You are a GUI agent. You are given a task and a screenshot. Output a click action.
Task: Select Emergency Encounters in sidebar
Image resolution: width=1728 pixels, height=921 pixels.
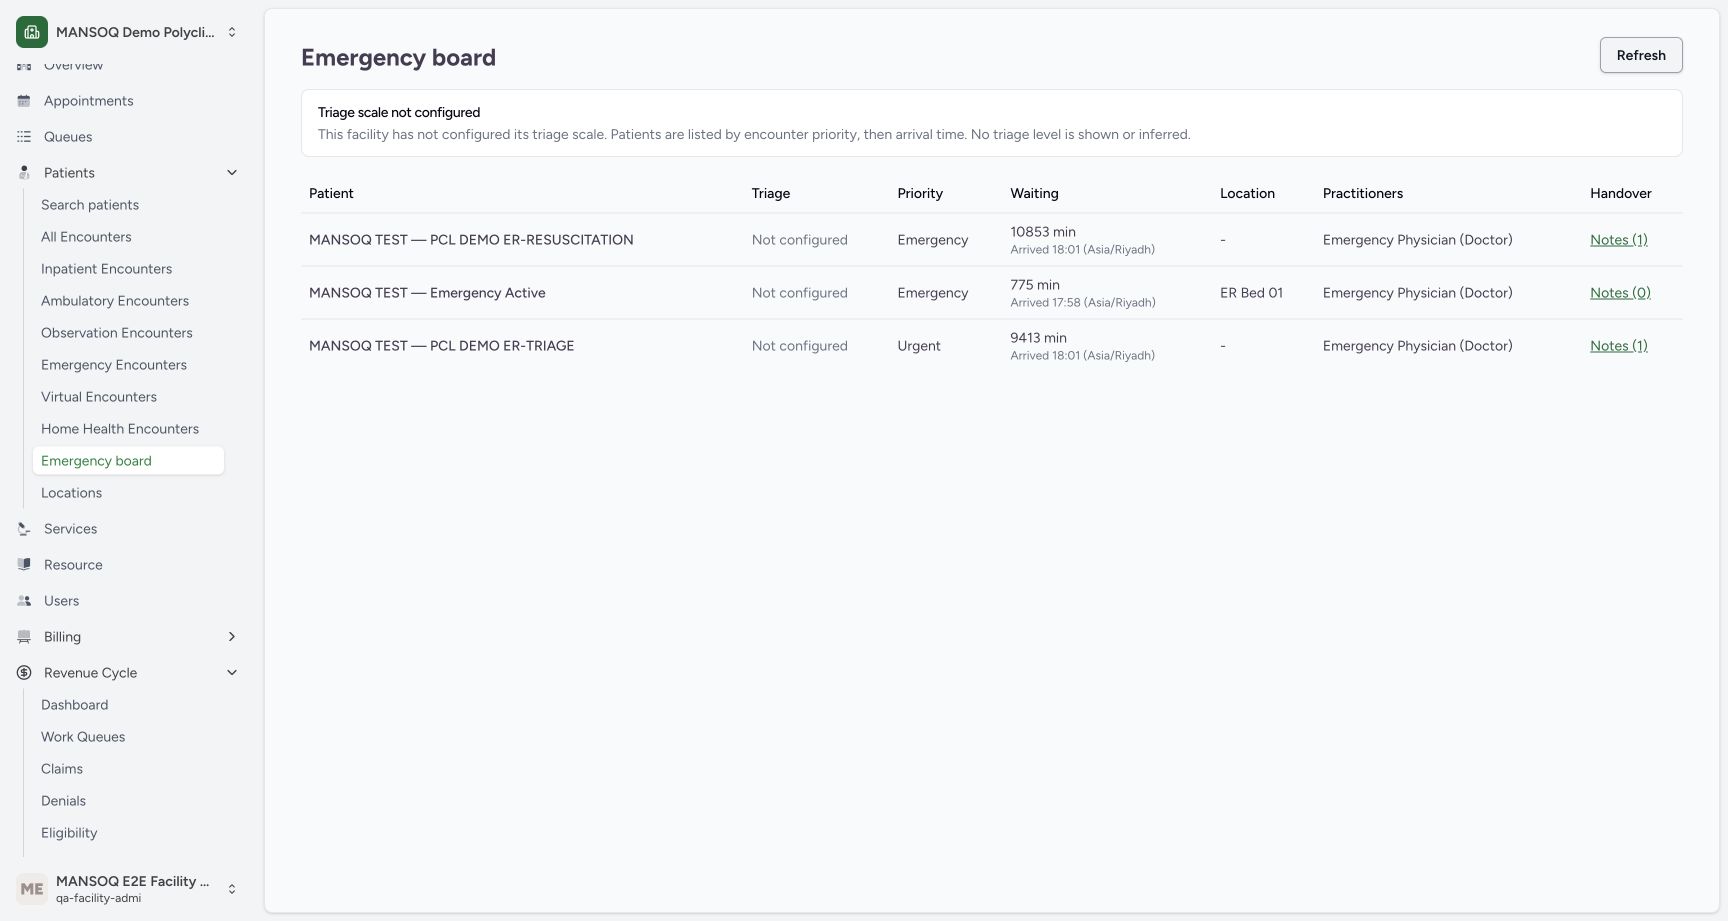coord(114,365)
